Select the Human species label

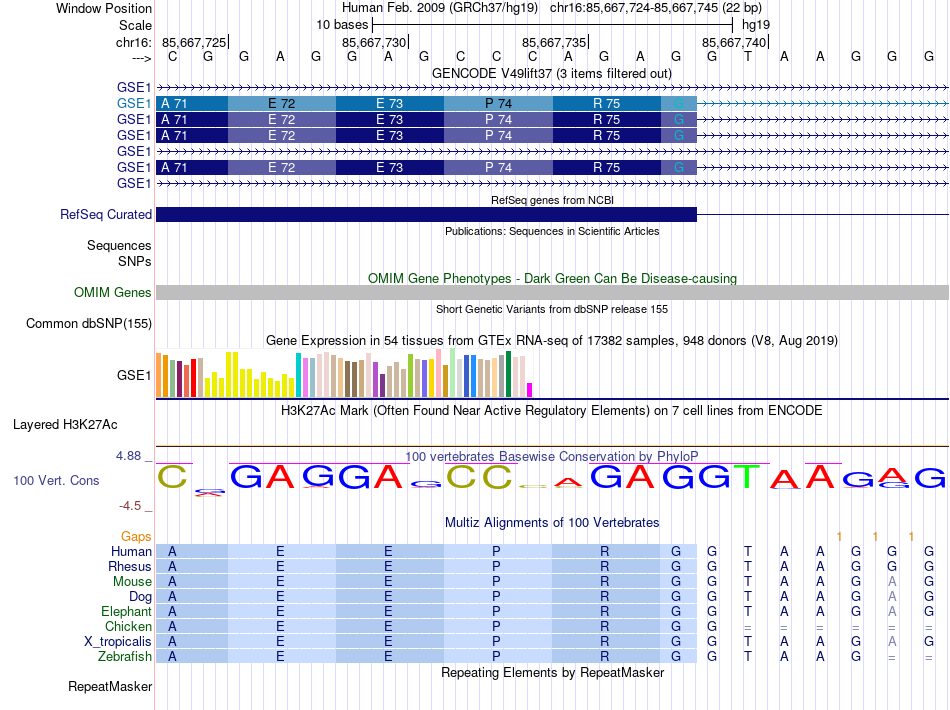tap(131, 551)
